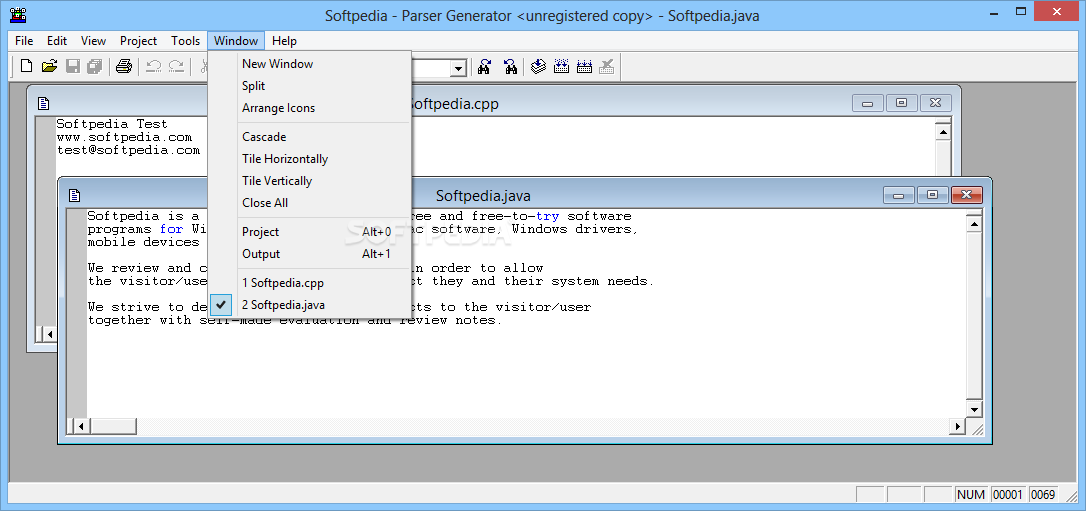The image size is (1086, 511).
Task: Close the Softpedia.java child window
Action: (967, 195)
